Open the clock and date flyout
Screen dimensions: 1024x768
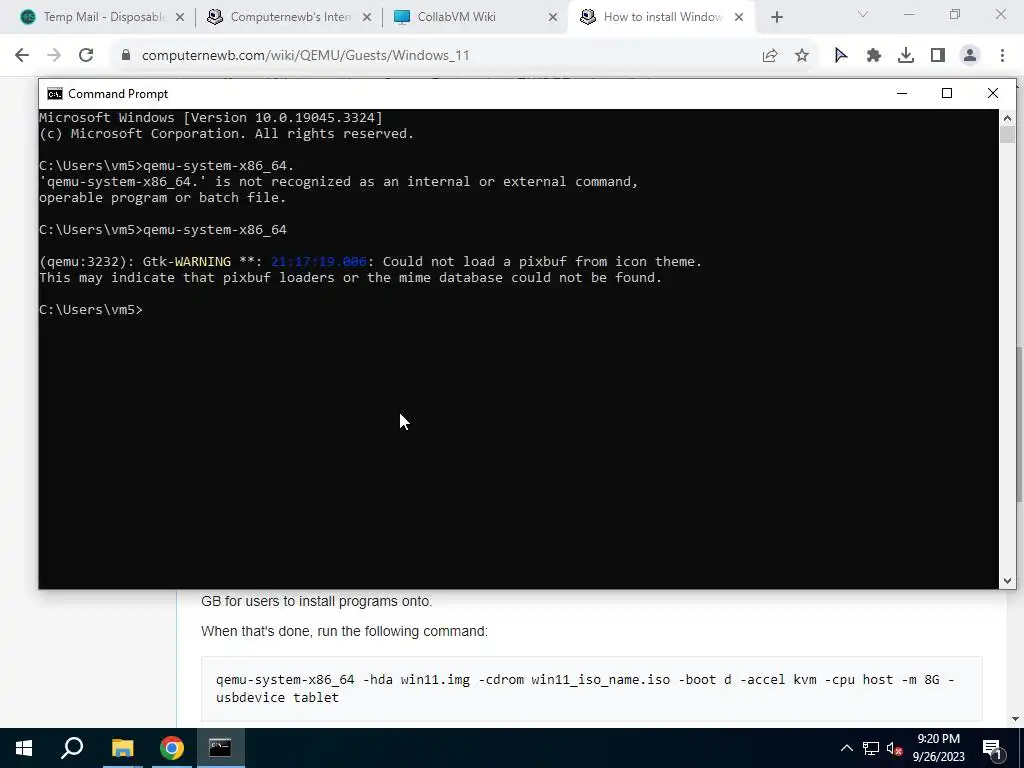pos(938,748)
